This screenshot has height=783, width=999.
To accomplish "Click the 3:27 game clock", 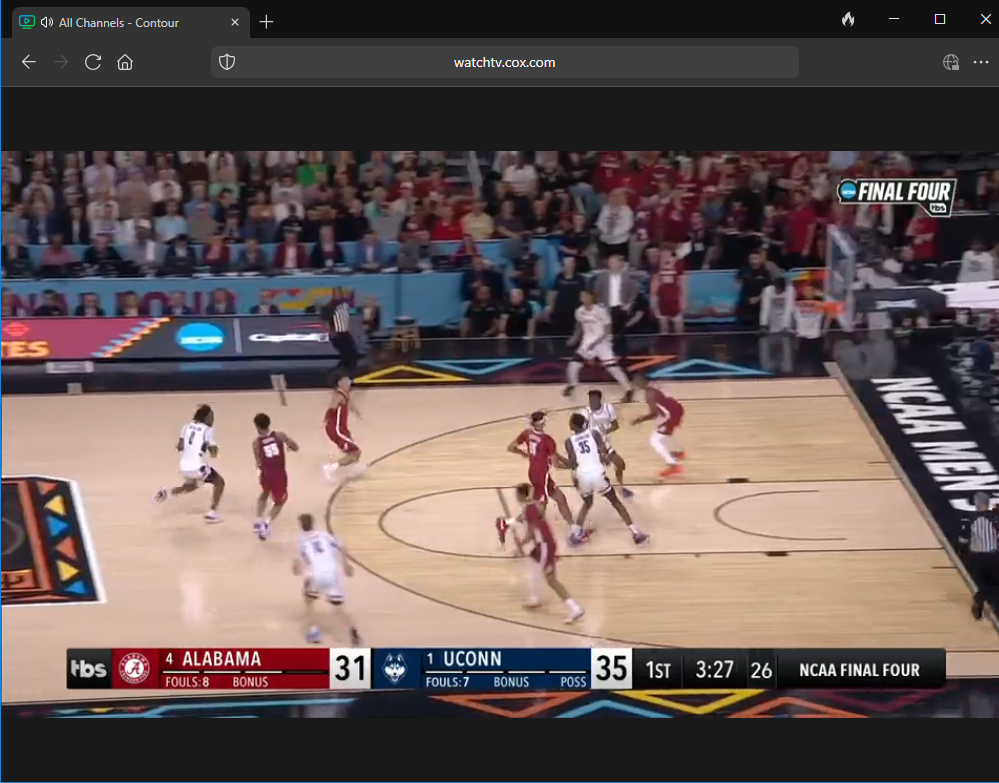I will (714, 670).
